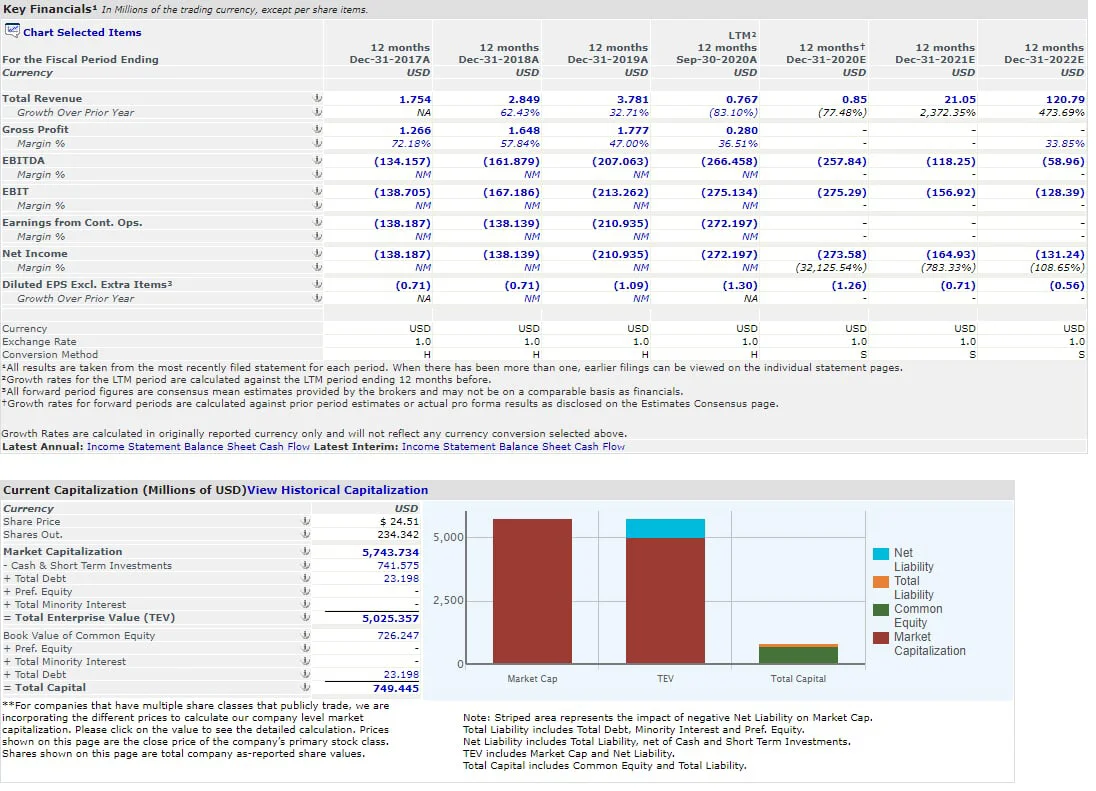Screen dimensions: 1096x791
Task: Click the chart-select icon for Gross Profit row
Action: coord(317,129)
